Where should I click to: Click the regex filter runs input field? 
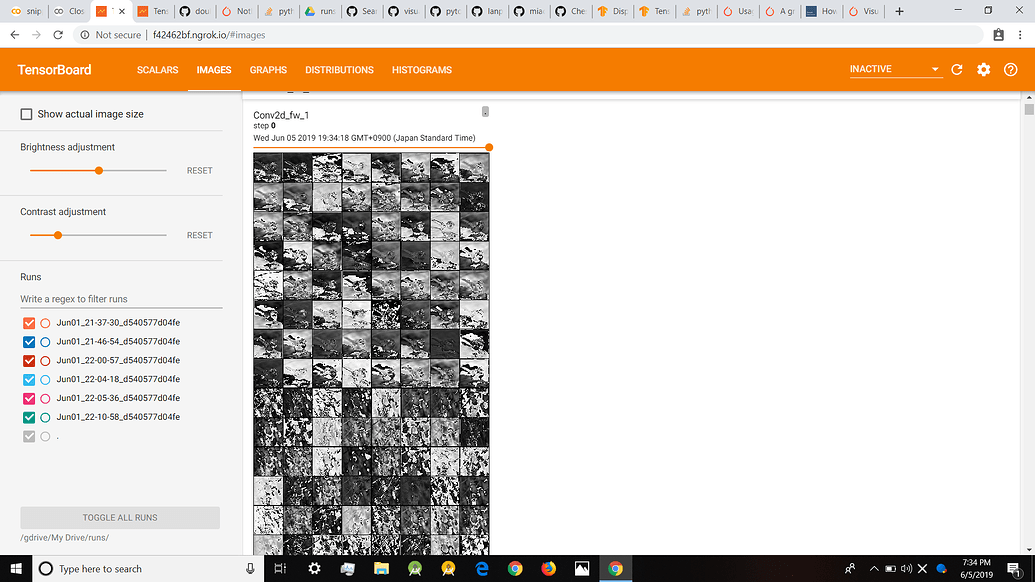(x=120, y=299)
